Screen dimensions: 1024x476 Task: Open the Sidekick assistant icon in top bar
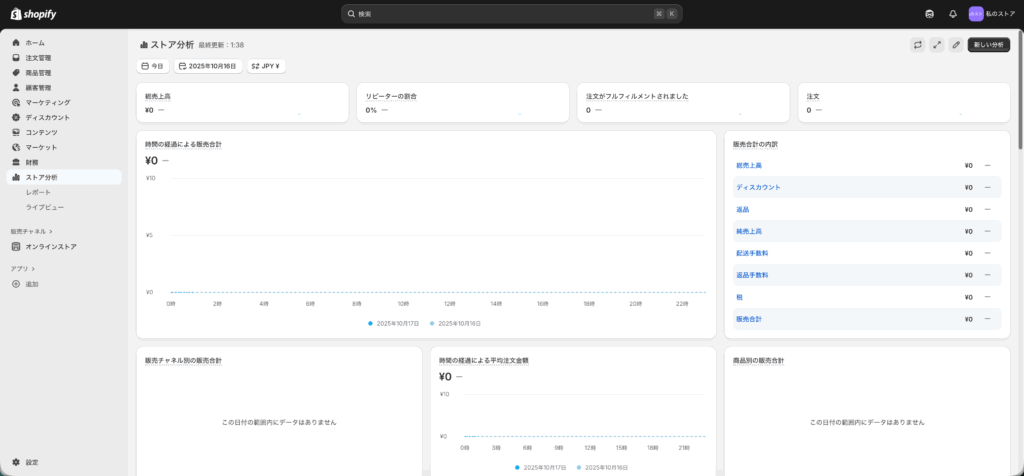930,14
